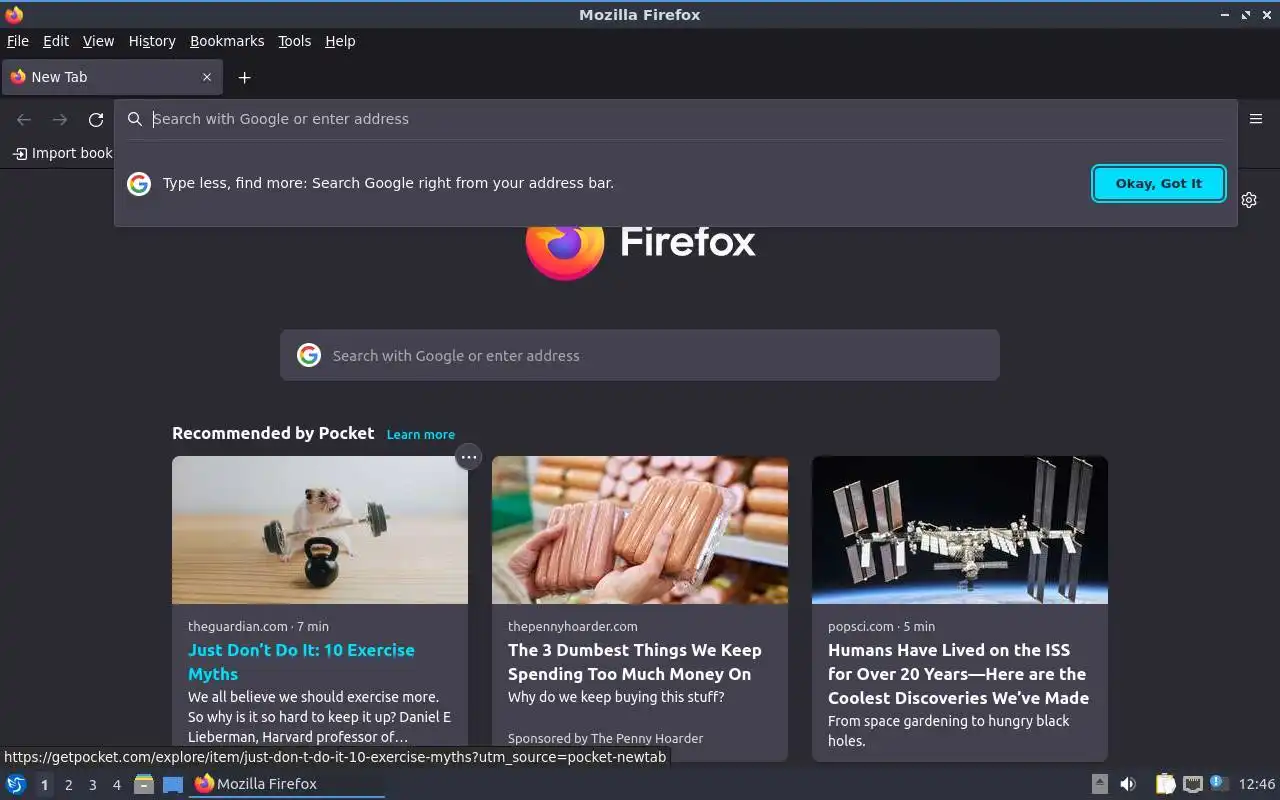Click the page search box with Google
This screenshot has height=800, width=1280.
pyautogui.click(x=640, y=355)
